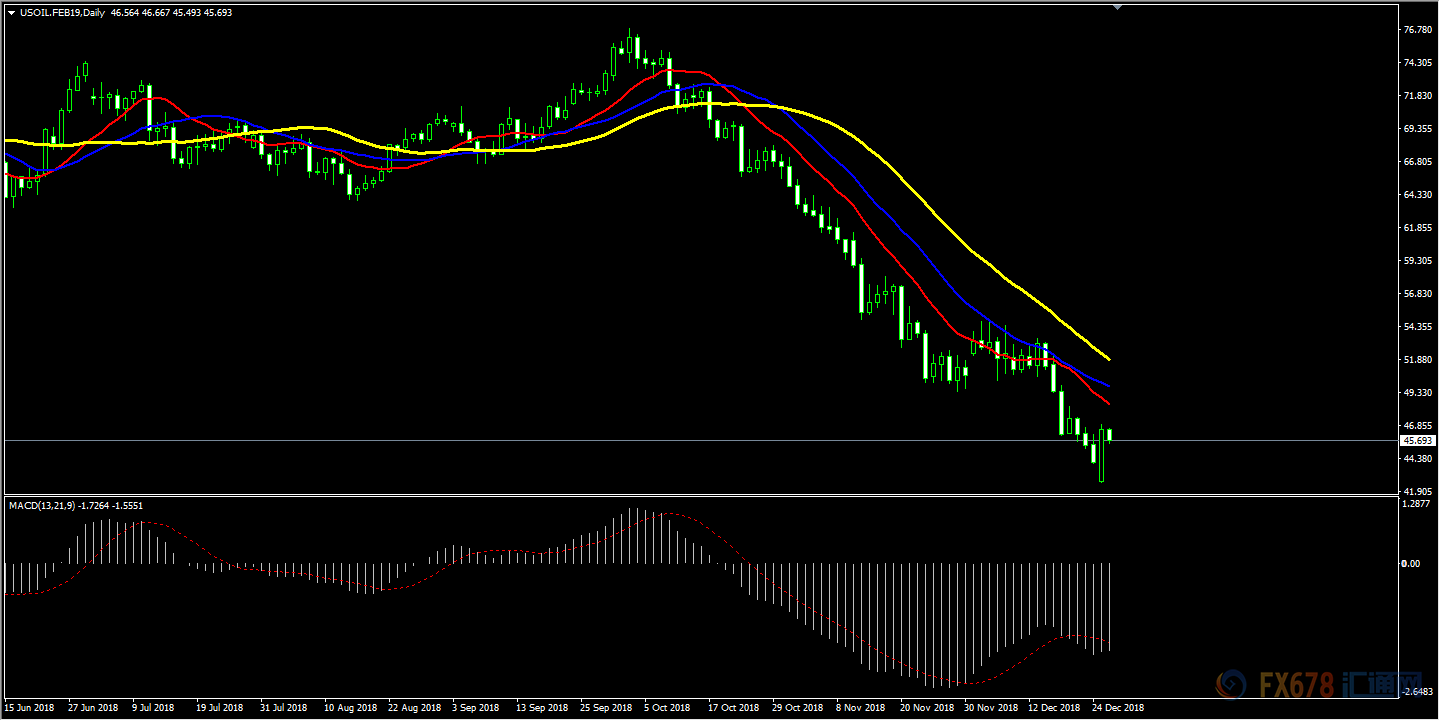Click the highlighted current price label 45.693
The height and width of the screenshot is (721, 1440).
1419,440
